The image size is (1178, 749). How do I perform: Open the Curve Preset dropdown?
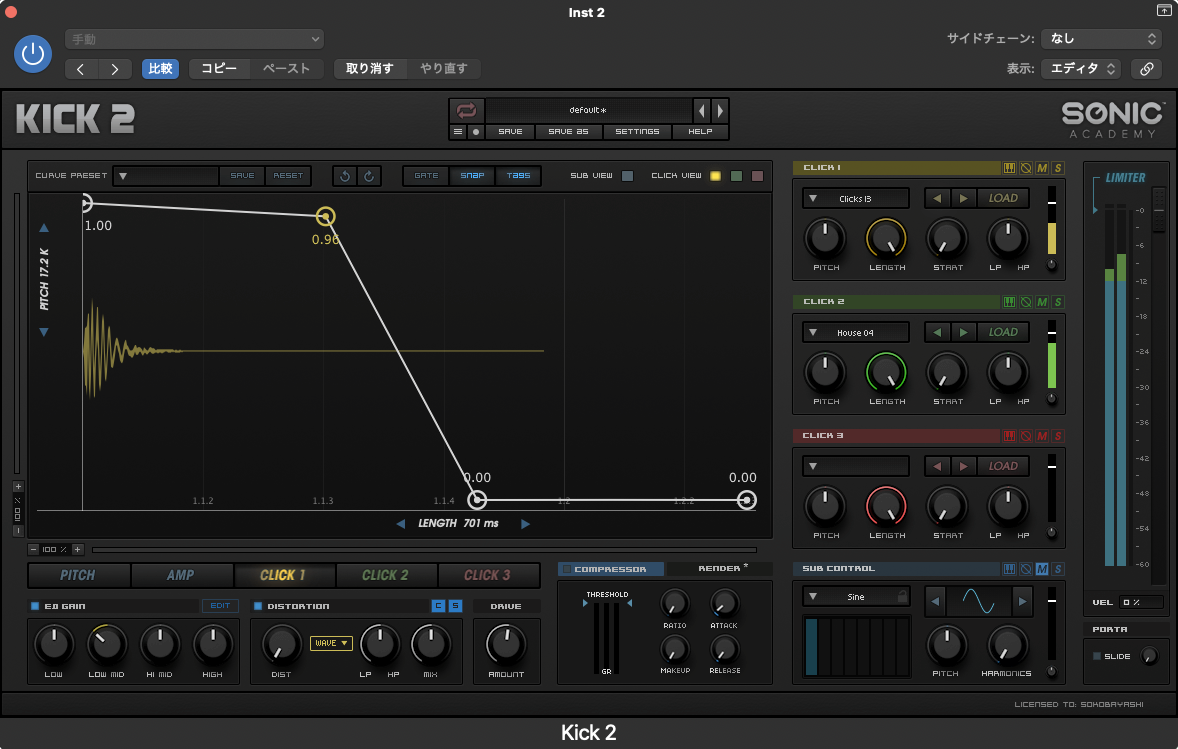[x=165, y=176]
